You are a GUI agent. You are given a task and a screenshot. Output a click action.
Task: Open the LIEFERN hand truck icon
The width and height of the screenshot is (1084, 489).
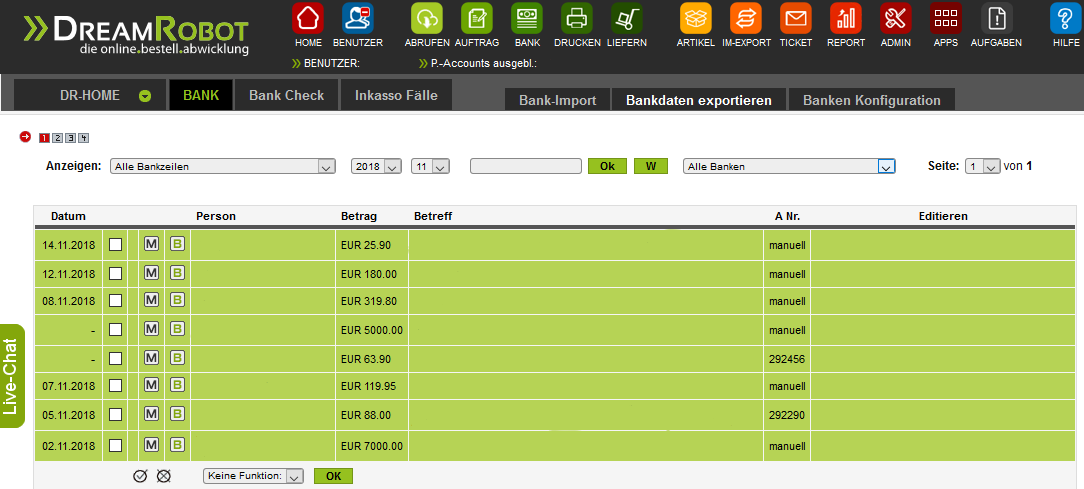point(627,19)
